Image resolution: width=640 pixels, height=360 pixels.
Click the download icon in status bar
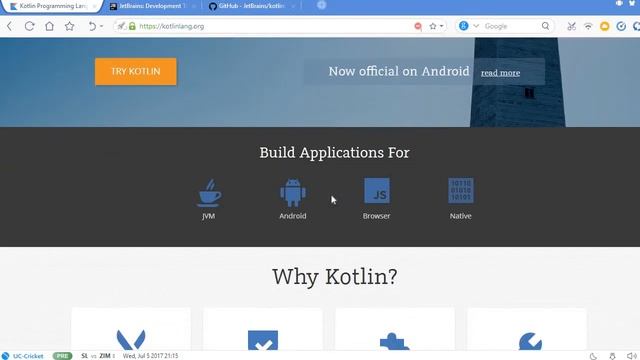(612, 356)
